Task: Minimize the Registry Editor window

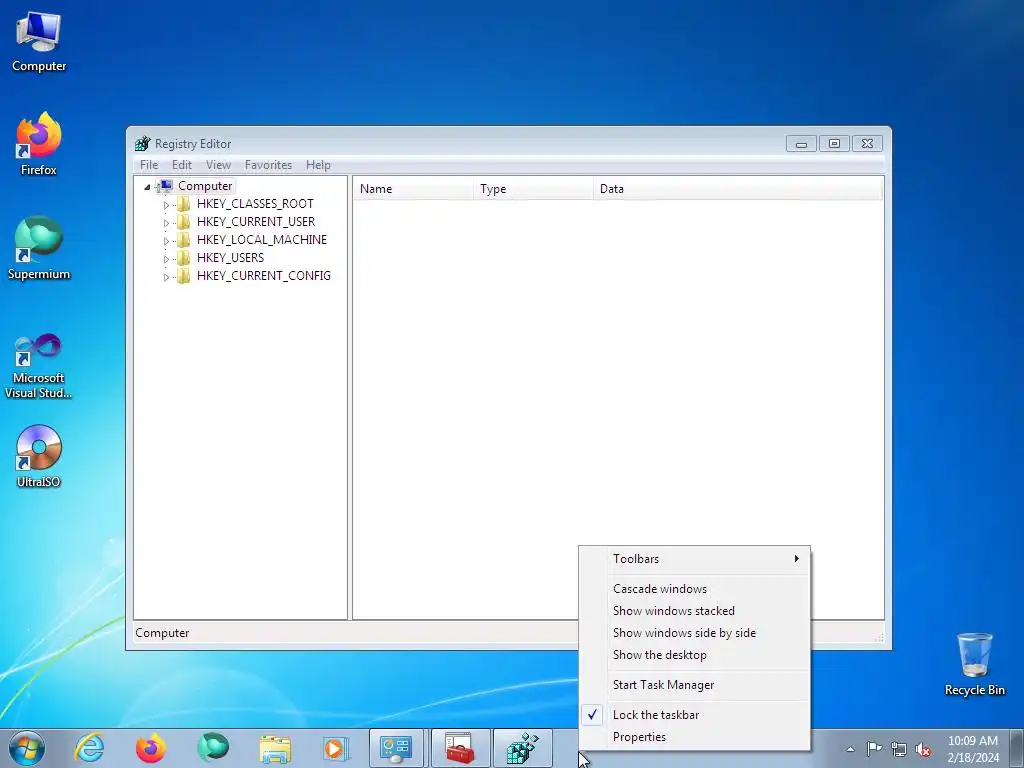Action: (x=801, y=144)
